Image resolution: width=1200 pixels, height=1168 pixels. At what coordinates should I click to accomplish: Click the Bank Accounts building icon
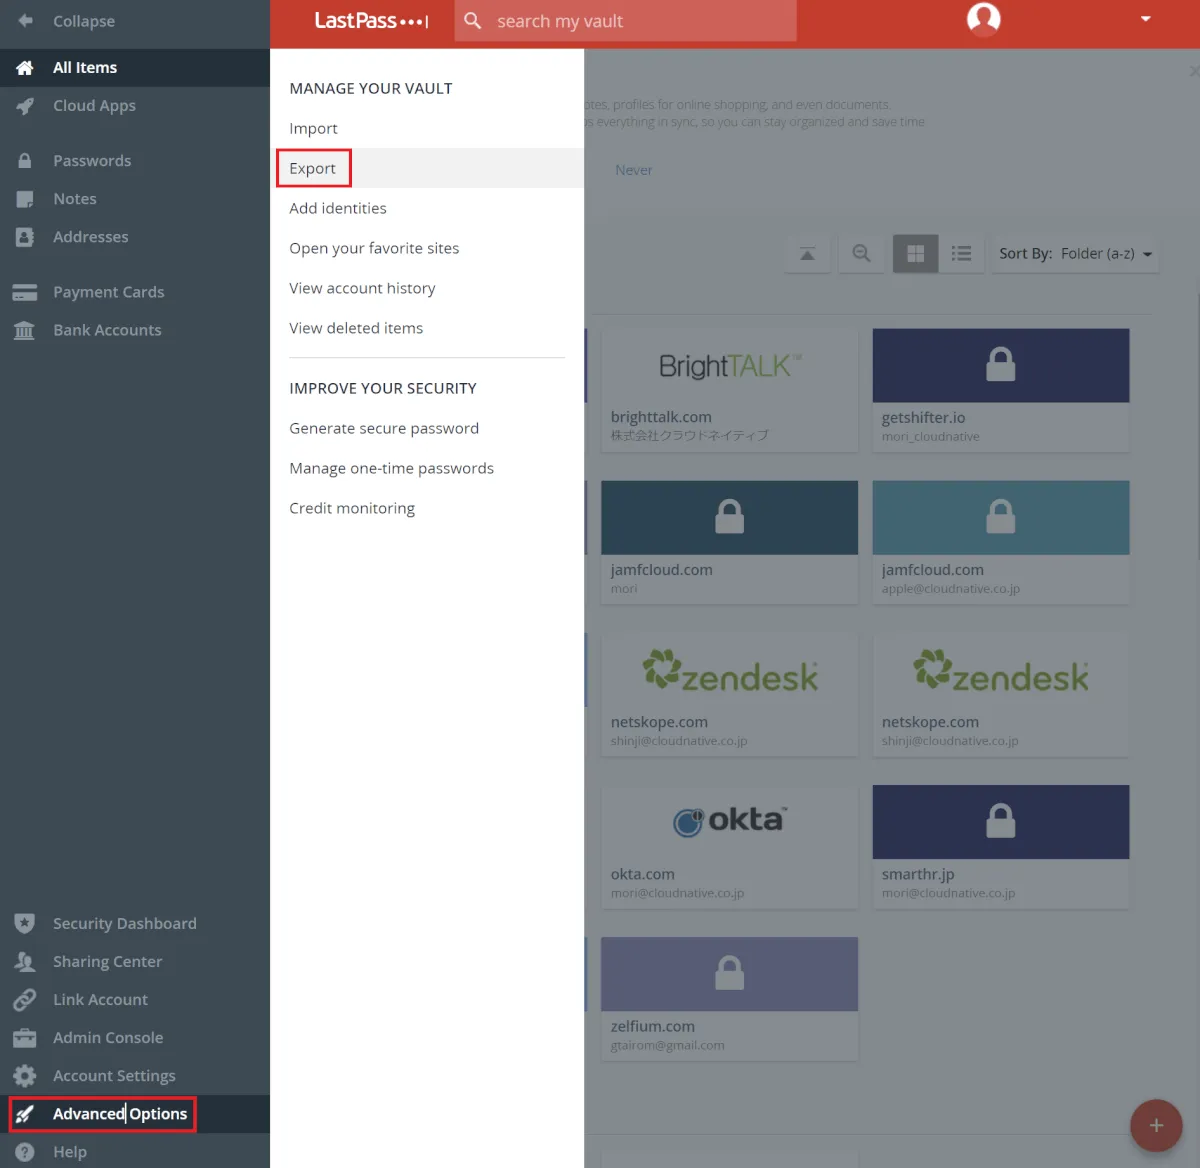pos(25,330)
